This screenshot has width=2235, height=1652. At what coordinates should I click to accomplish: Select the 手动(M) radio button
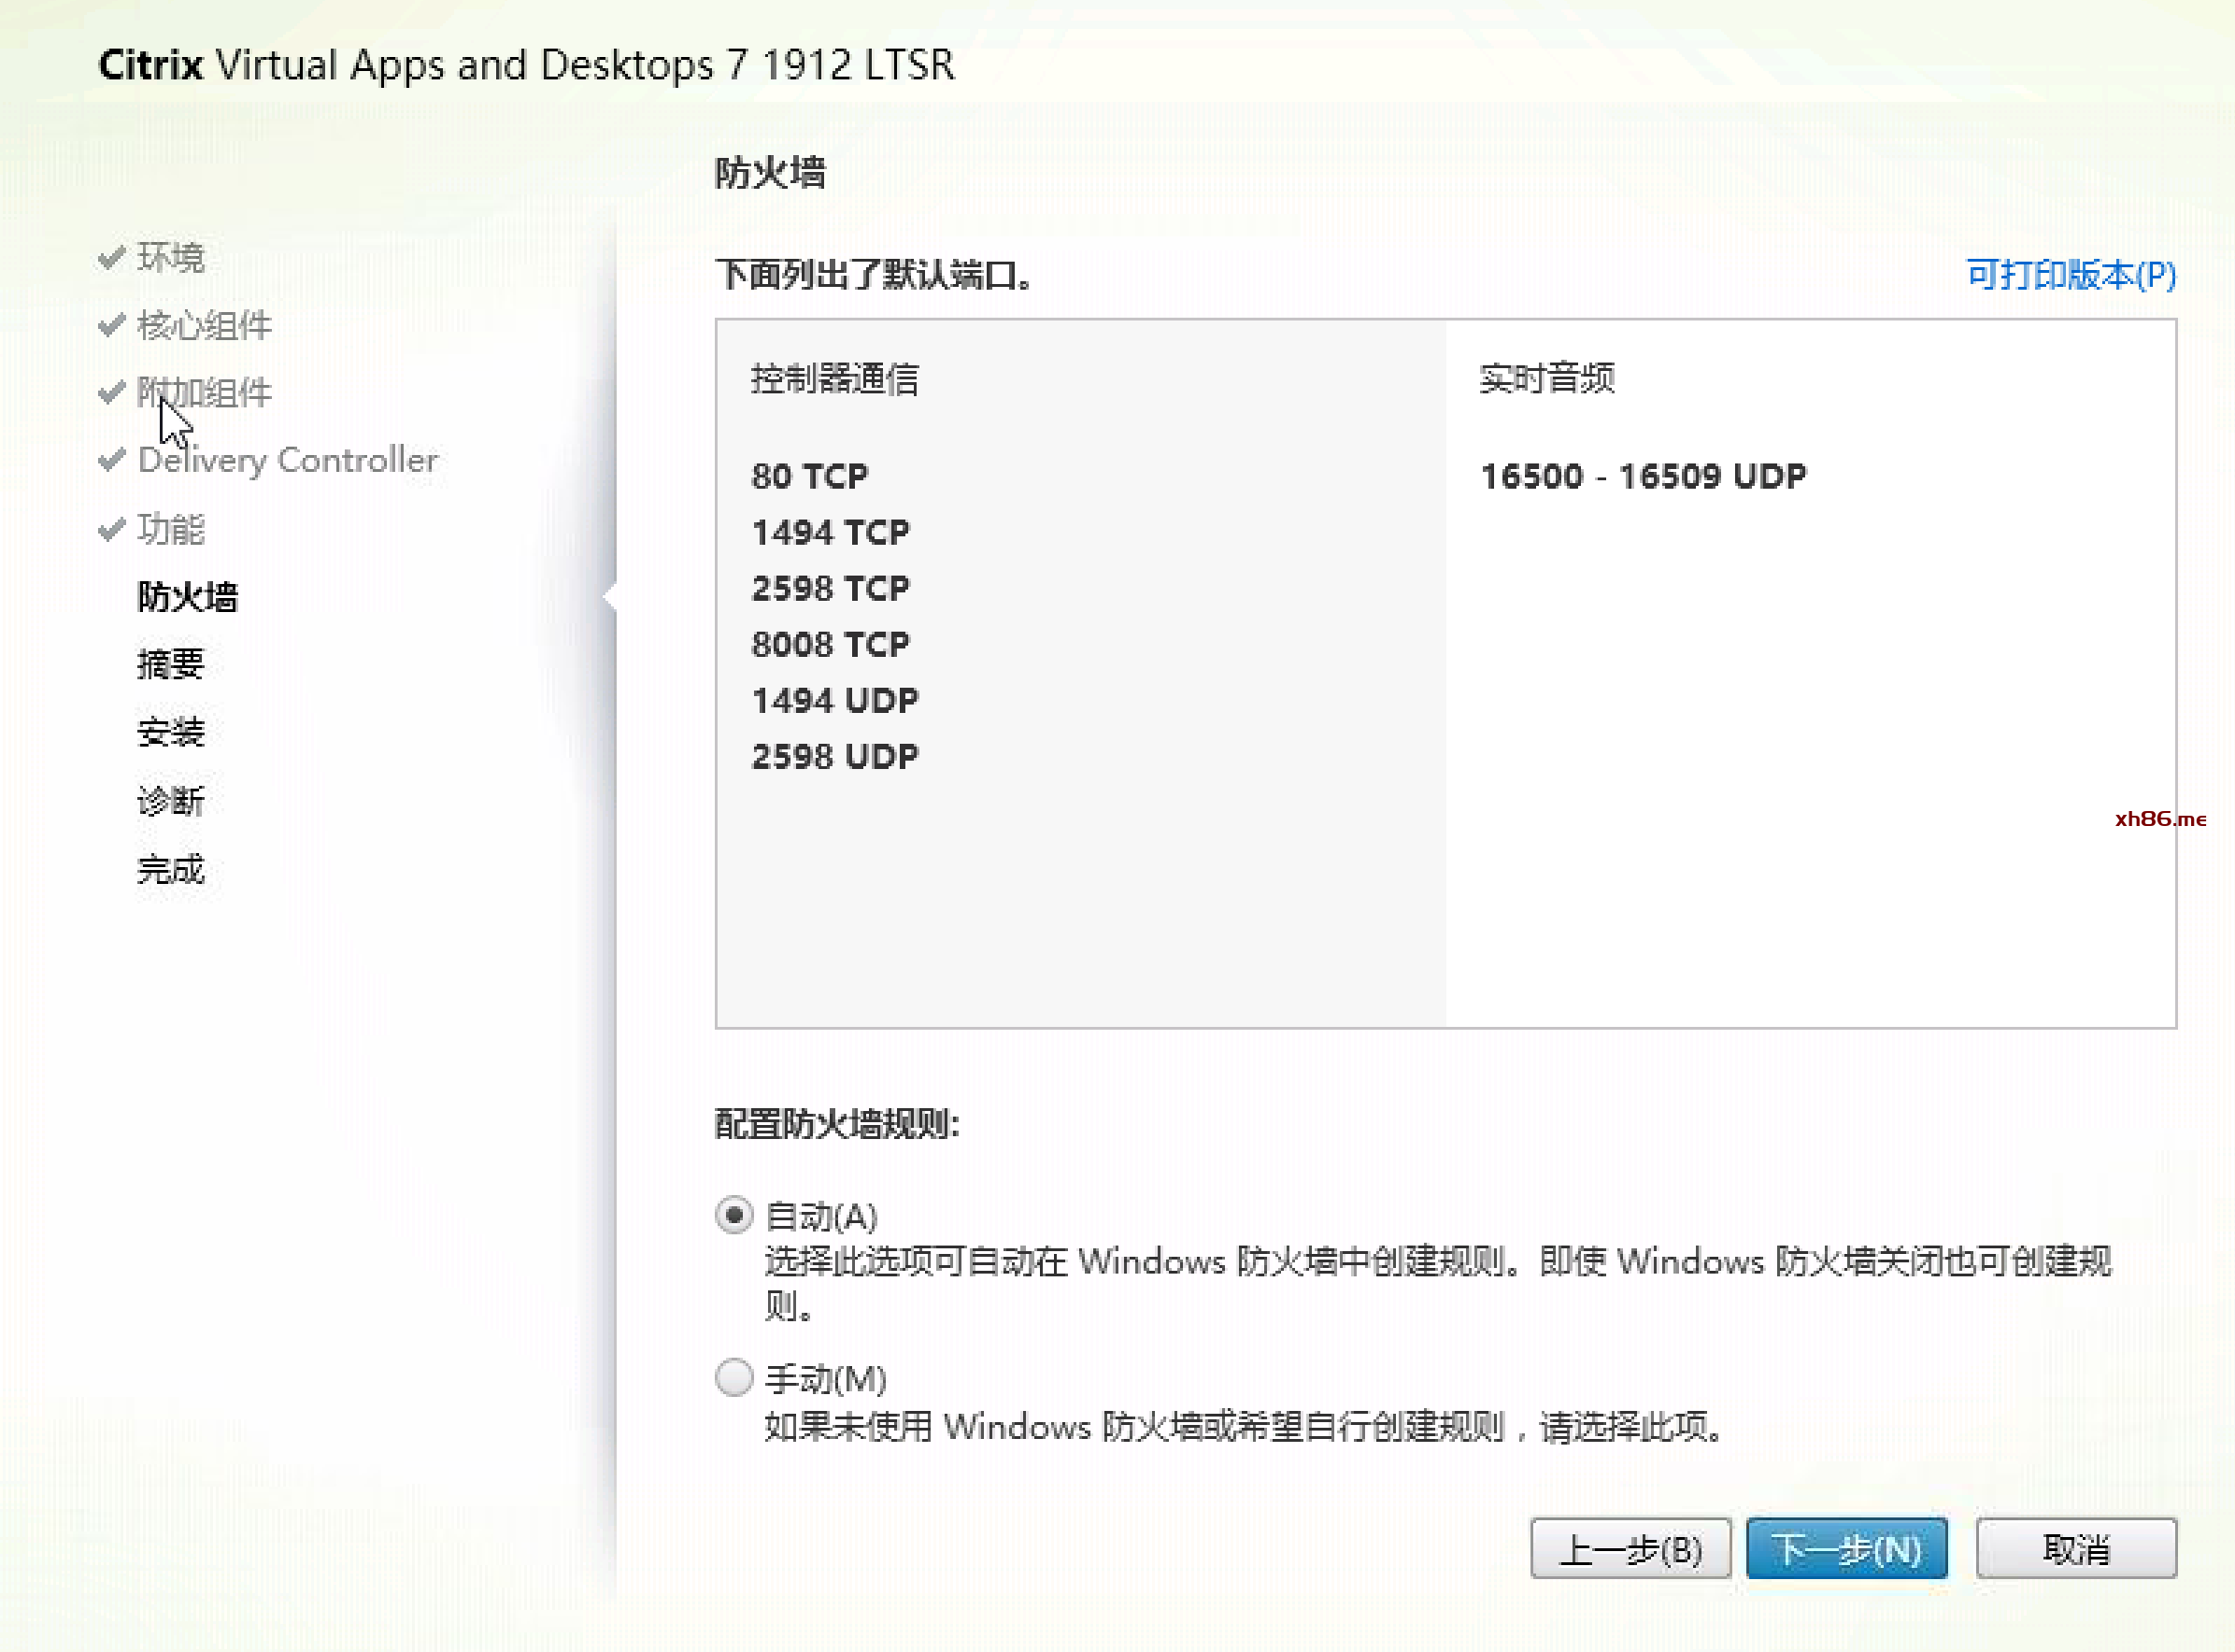[734, 1377]
